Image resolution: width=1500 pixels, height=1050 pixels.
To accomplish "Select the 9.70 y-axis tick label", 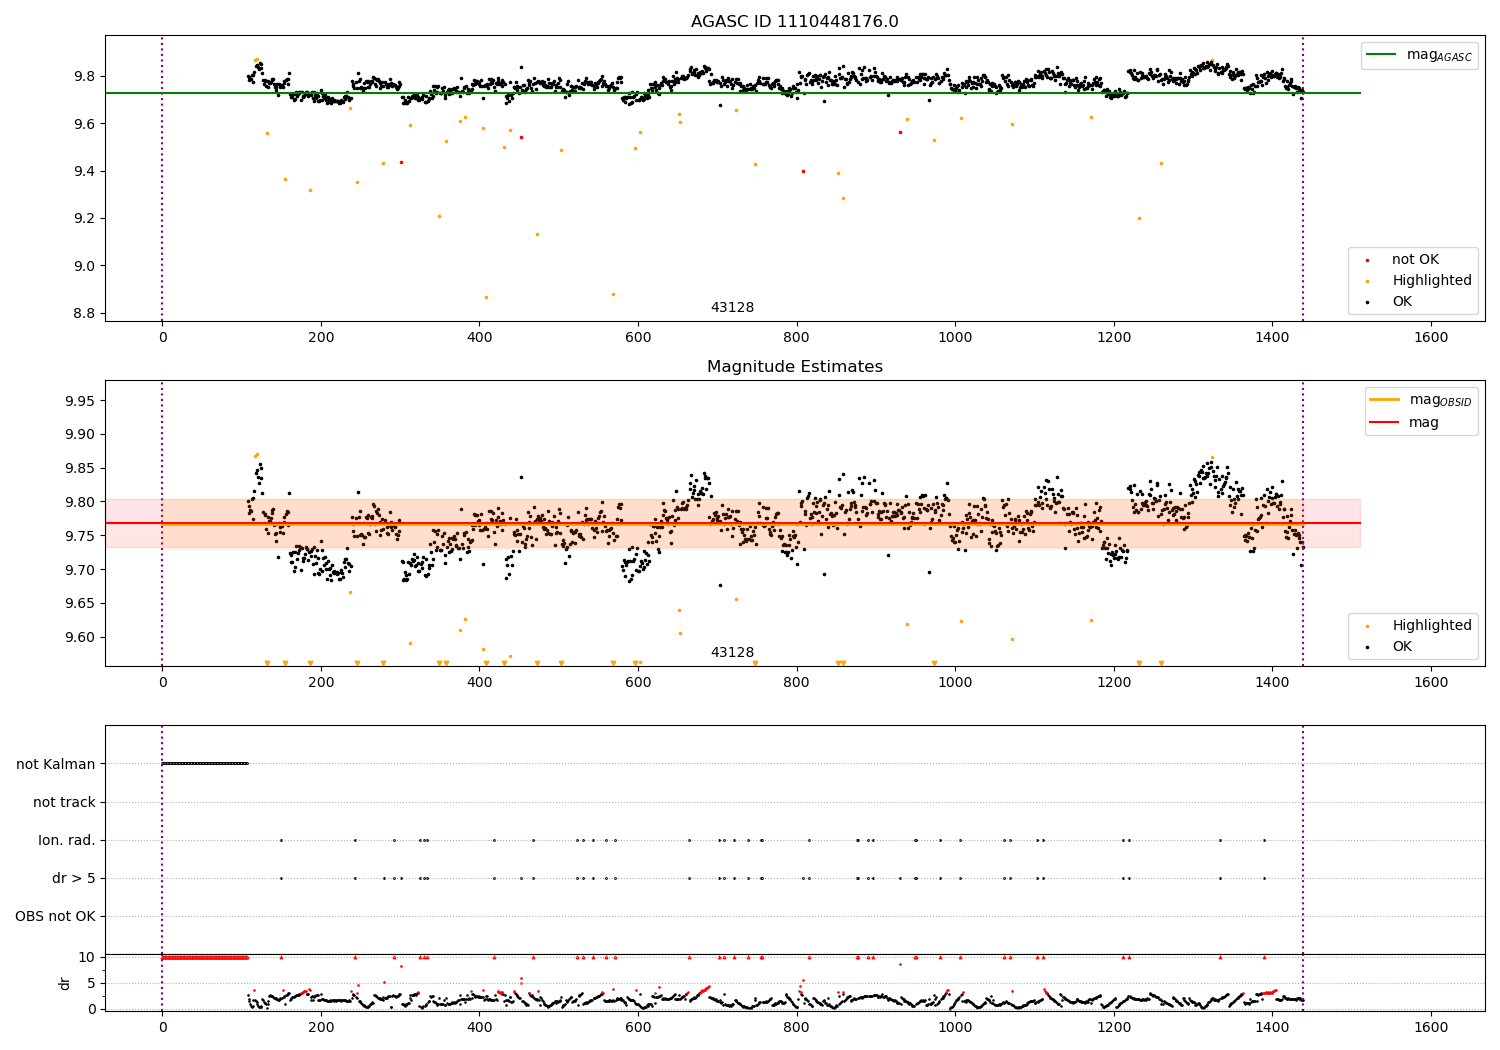I will [79, 570].
